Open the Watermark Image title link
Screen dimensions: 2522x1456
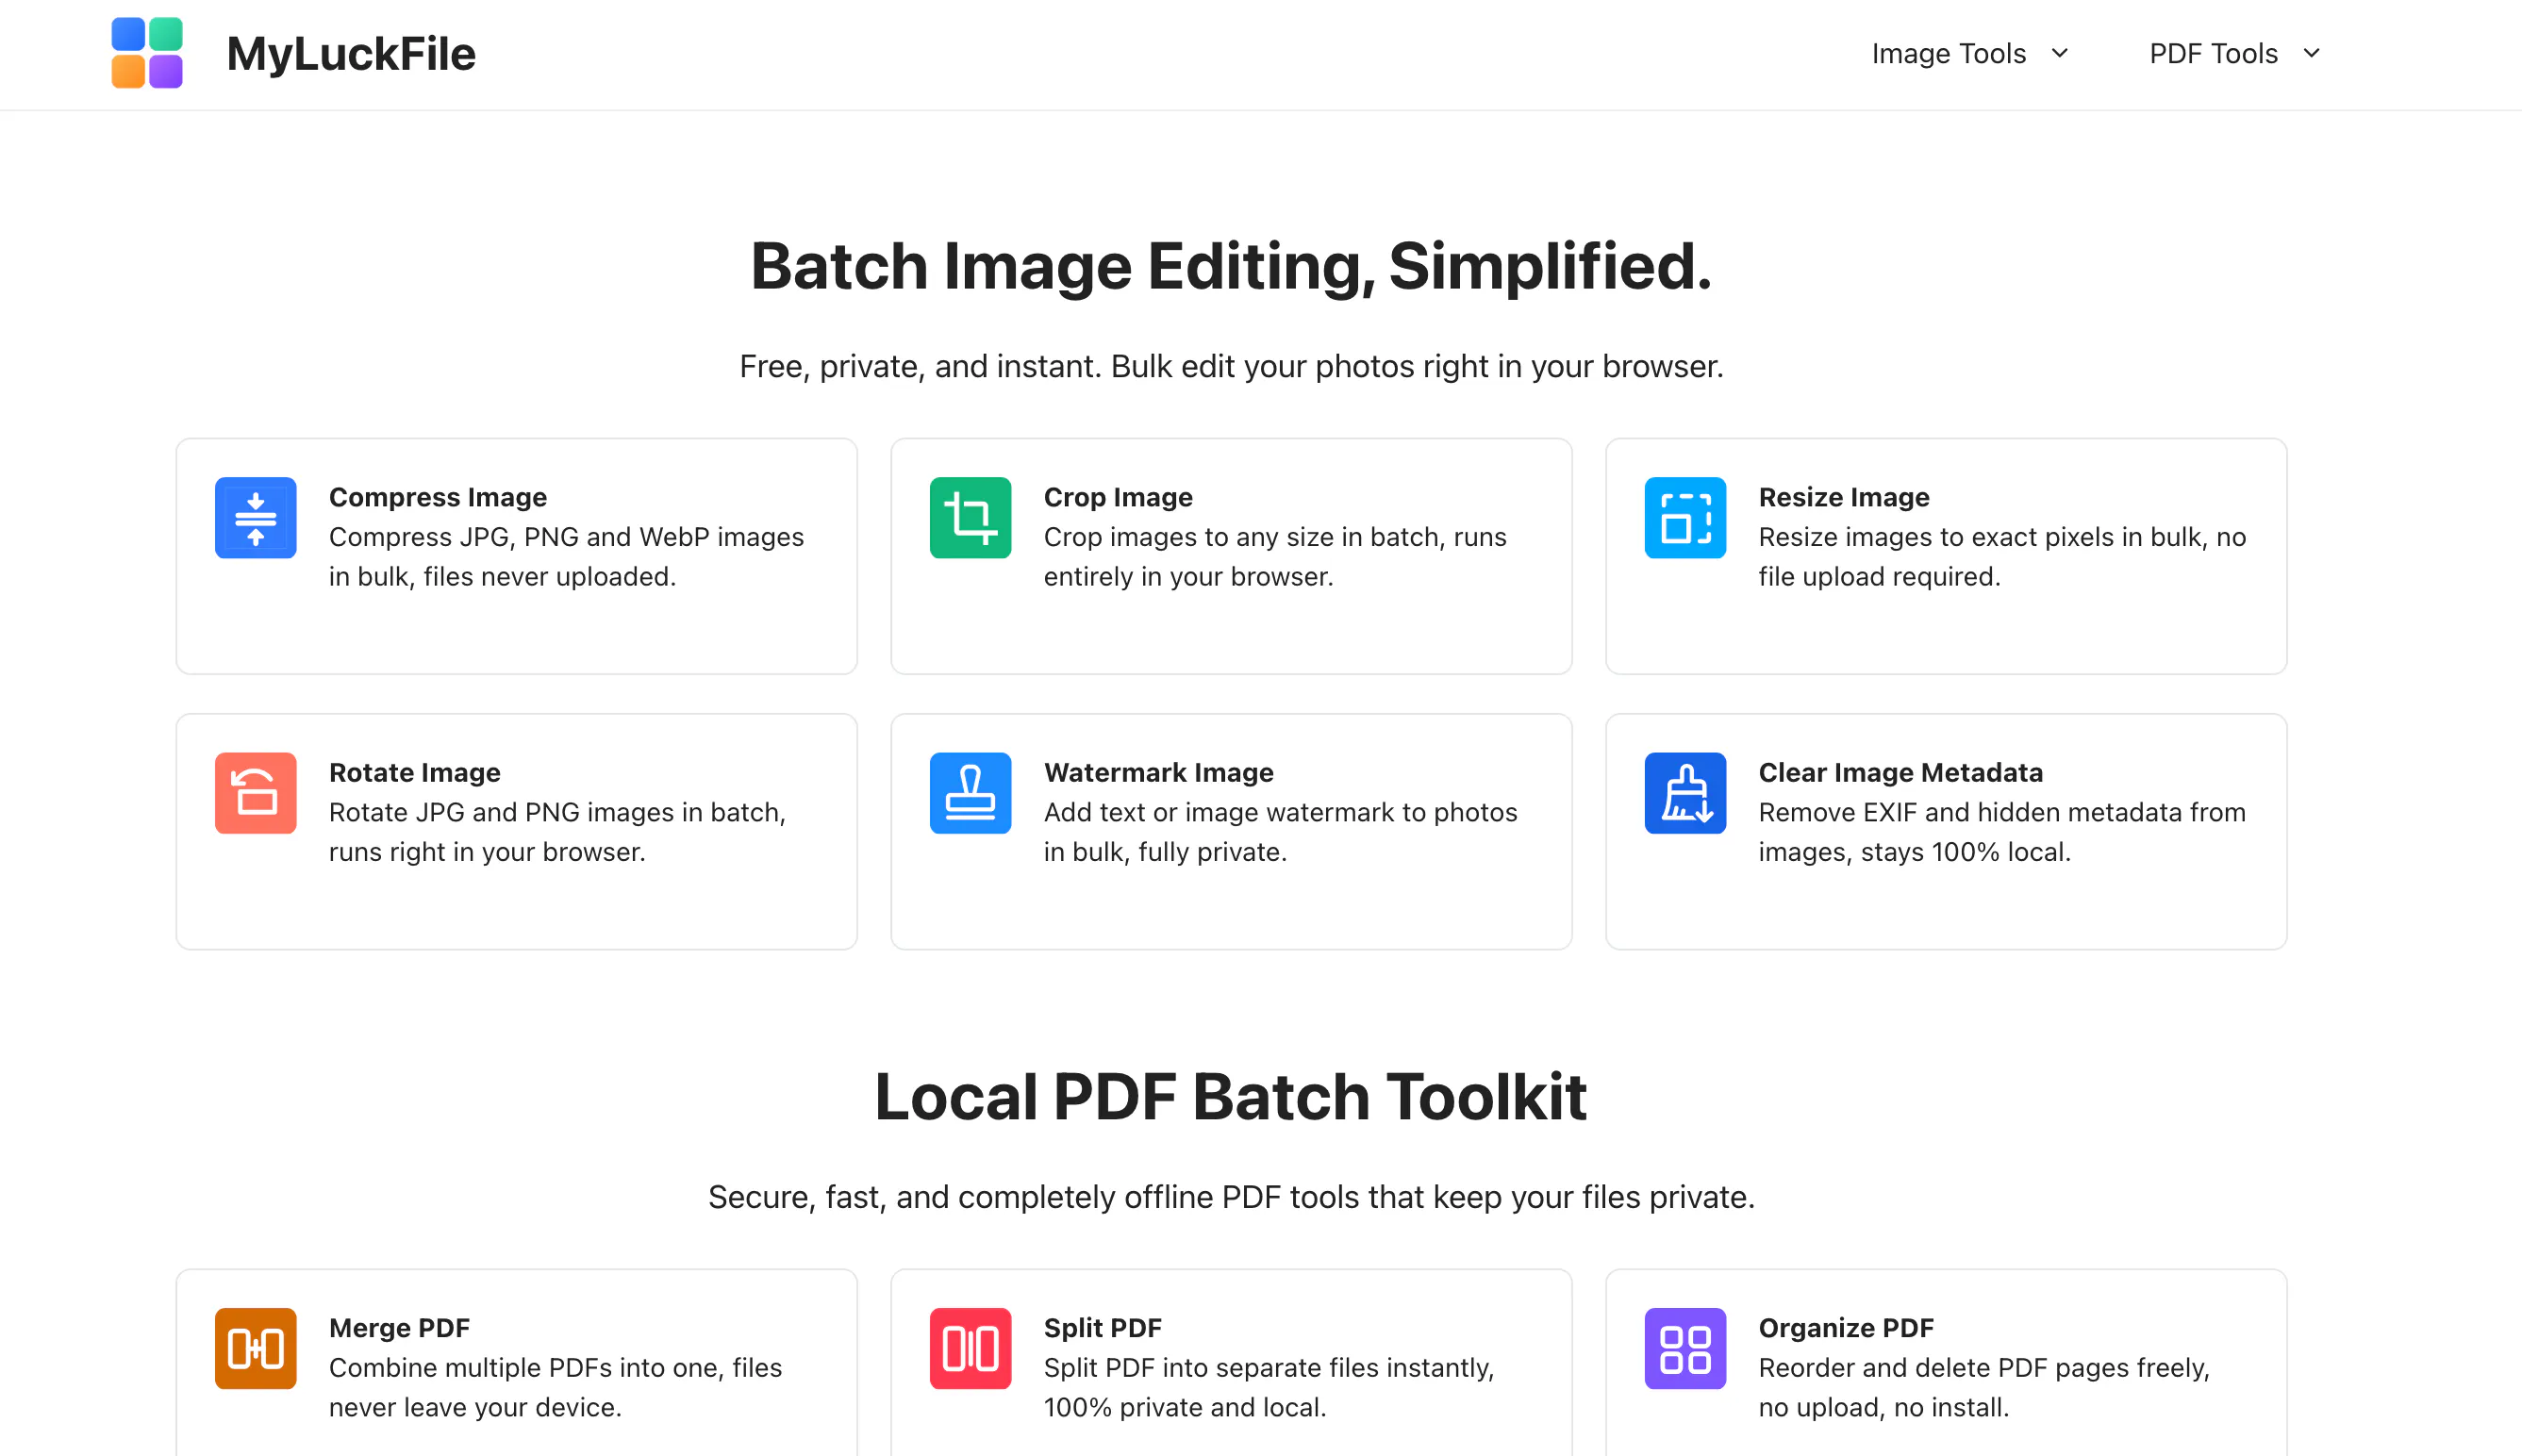click(x=1159, y=772)
